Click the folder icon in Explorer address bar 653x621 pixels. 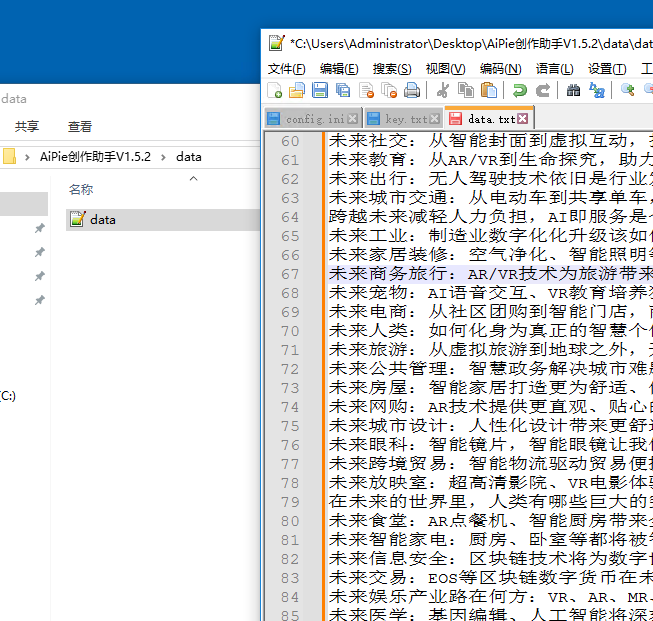(9, 157)
